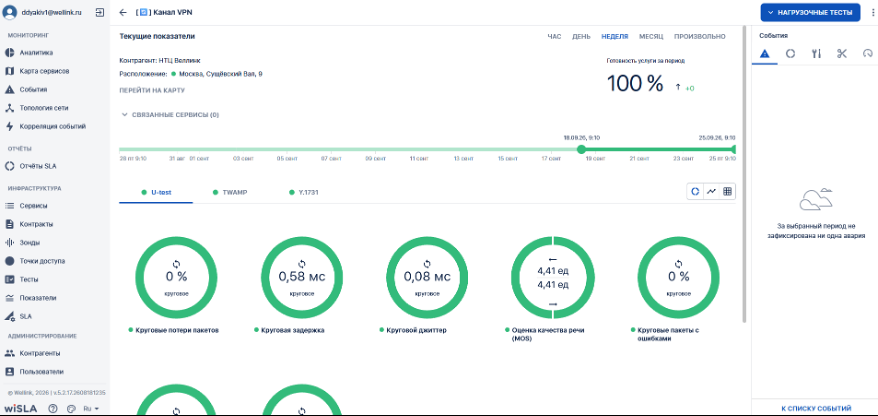The width and height of the screenshot is (878, 416).
Task: Select the ЧАС period
Action: [554, 36]
